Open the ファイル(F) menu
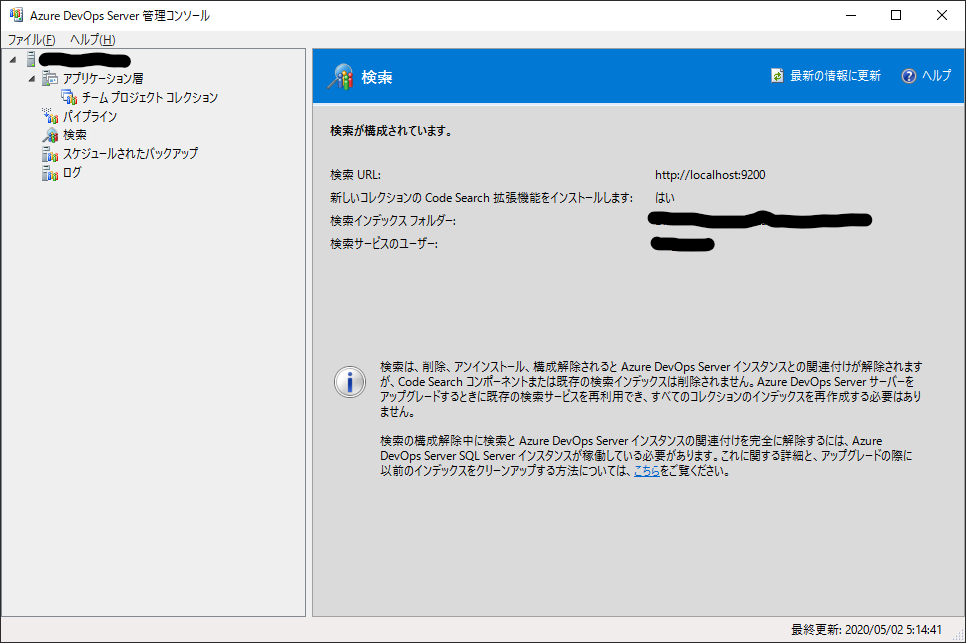 click(x=31, y=39)
